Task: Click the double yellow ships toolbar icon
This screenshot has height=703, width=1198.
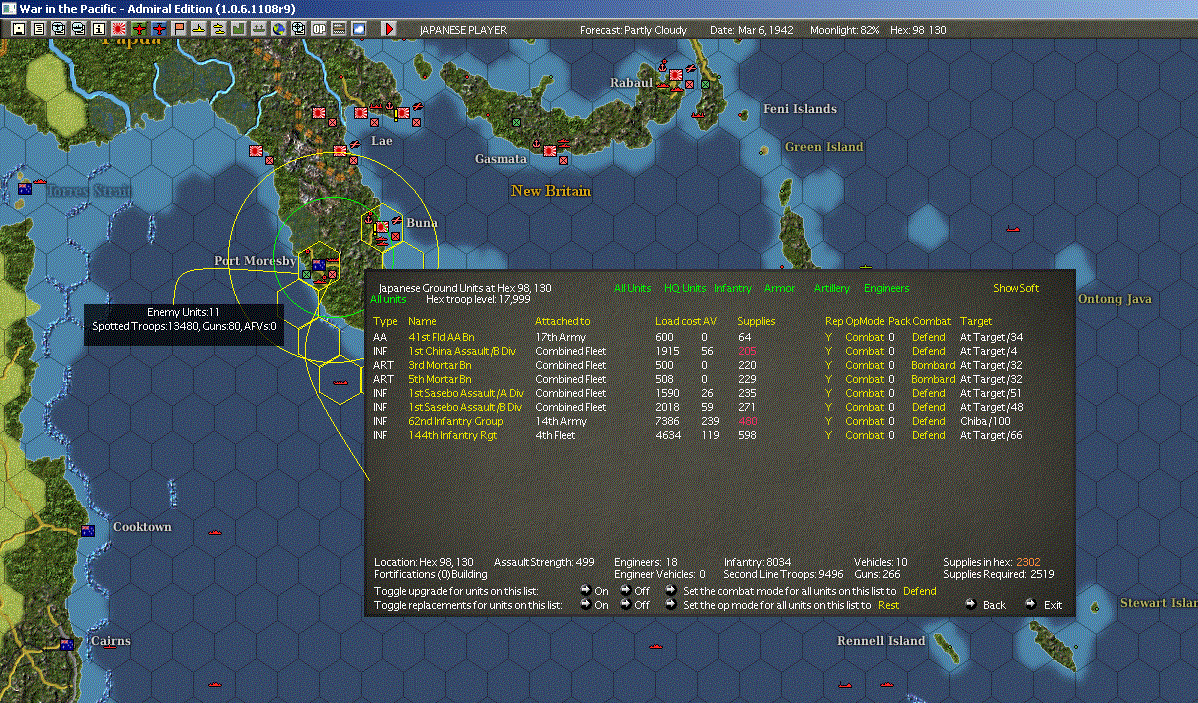Action: (x=219, y=29)
